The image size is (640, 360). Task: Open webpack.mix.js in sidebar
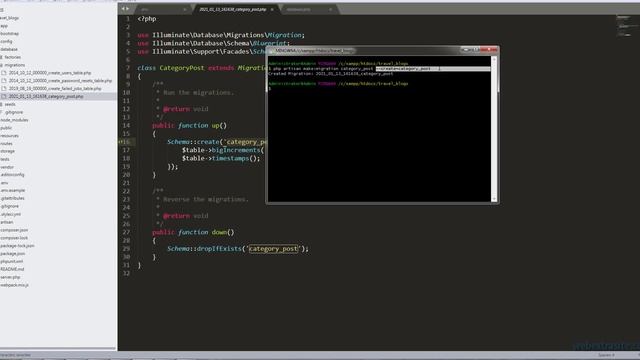click(14, 285)
